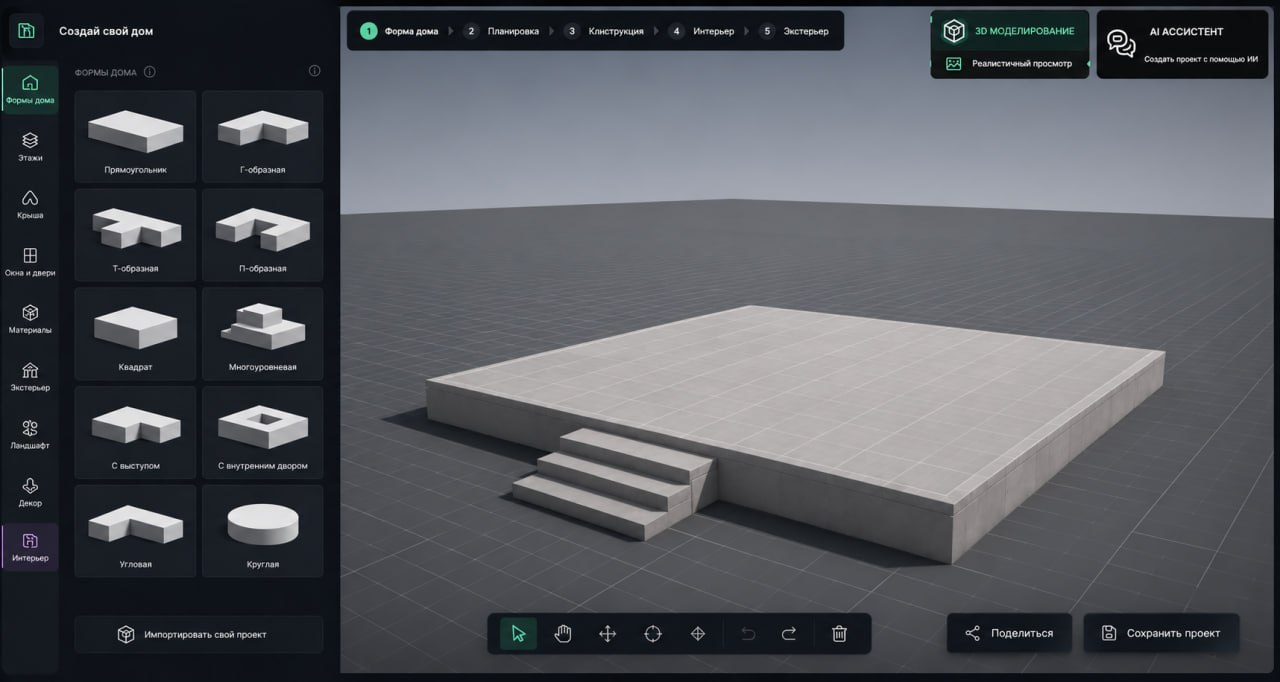This screenshot has height=682, width=1280.
Task: Select the diamond snap tool
Action: click(698, 633)
